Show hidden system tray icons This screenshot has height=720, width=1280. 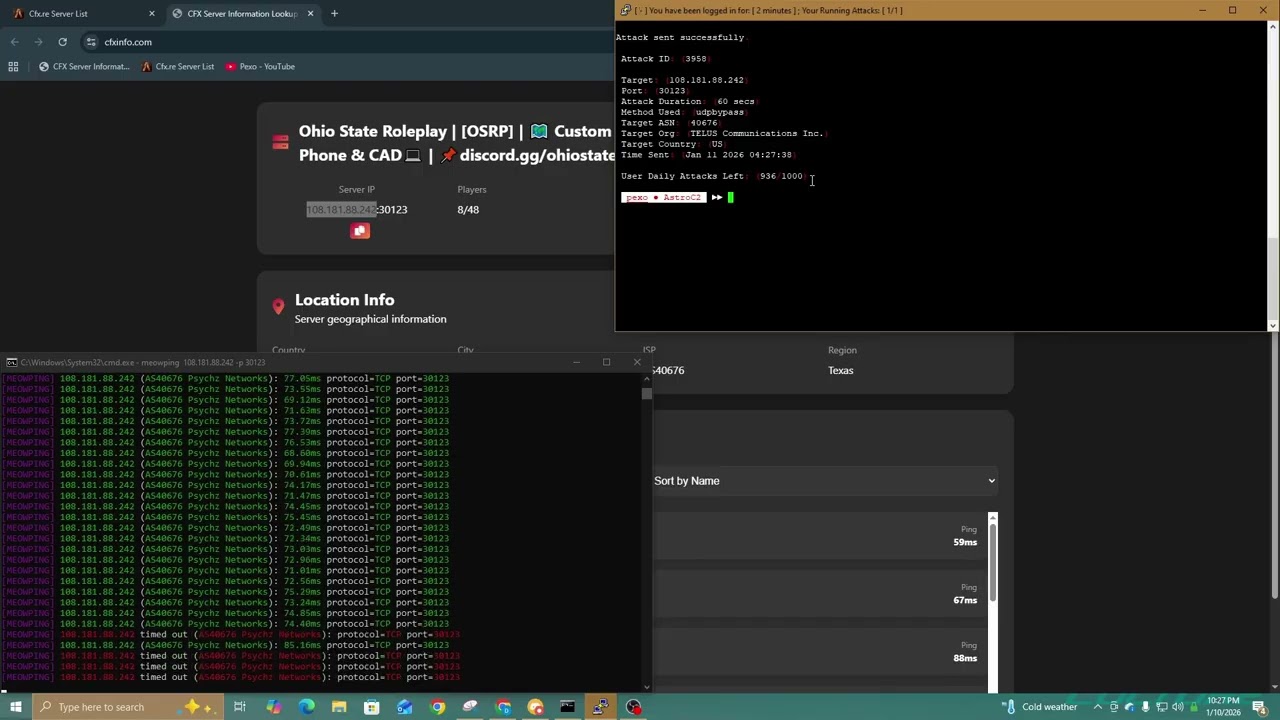1097,707
